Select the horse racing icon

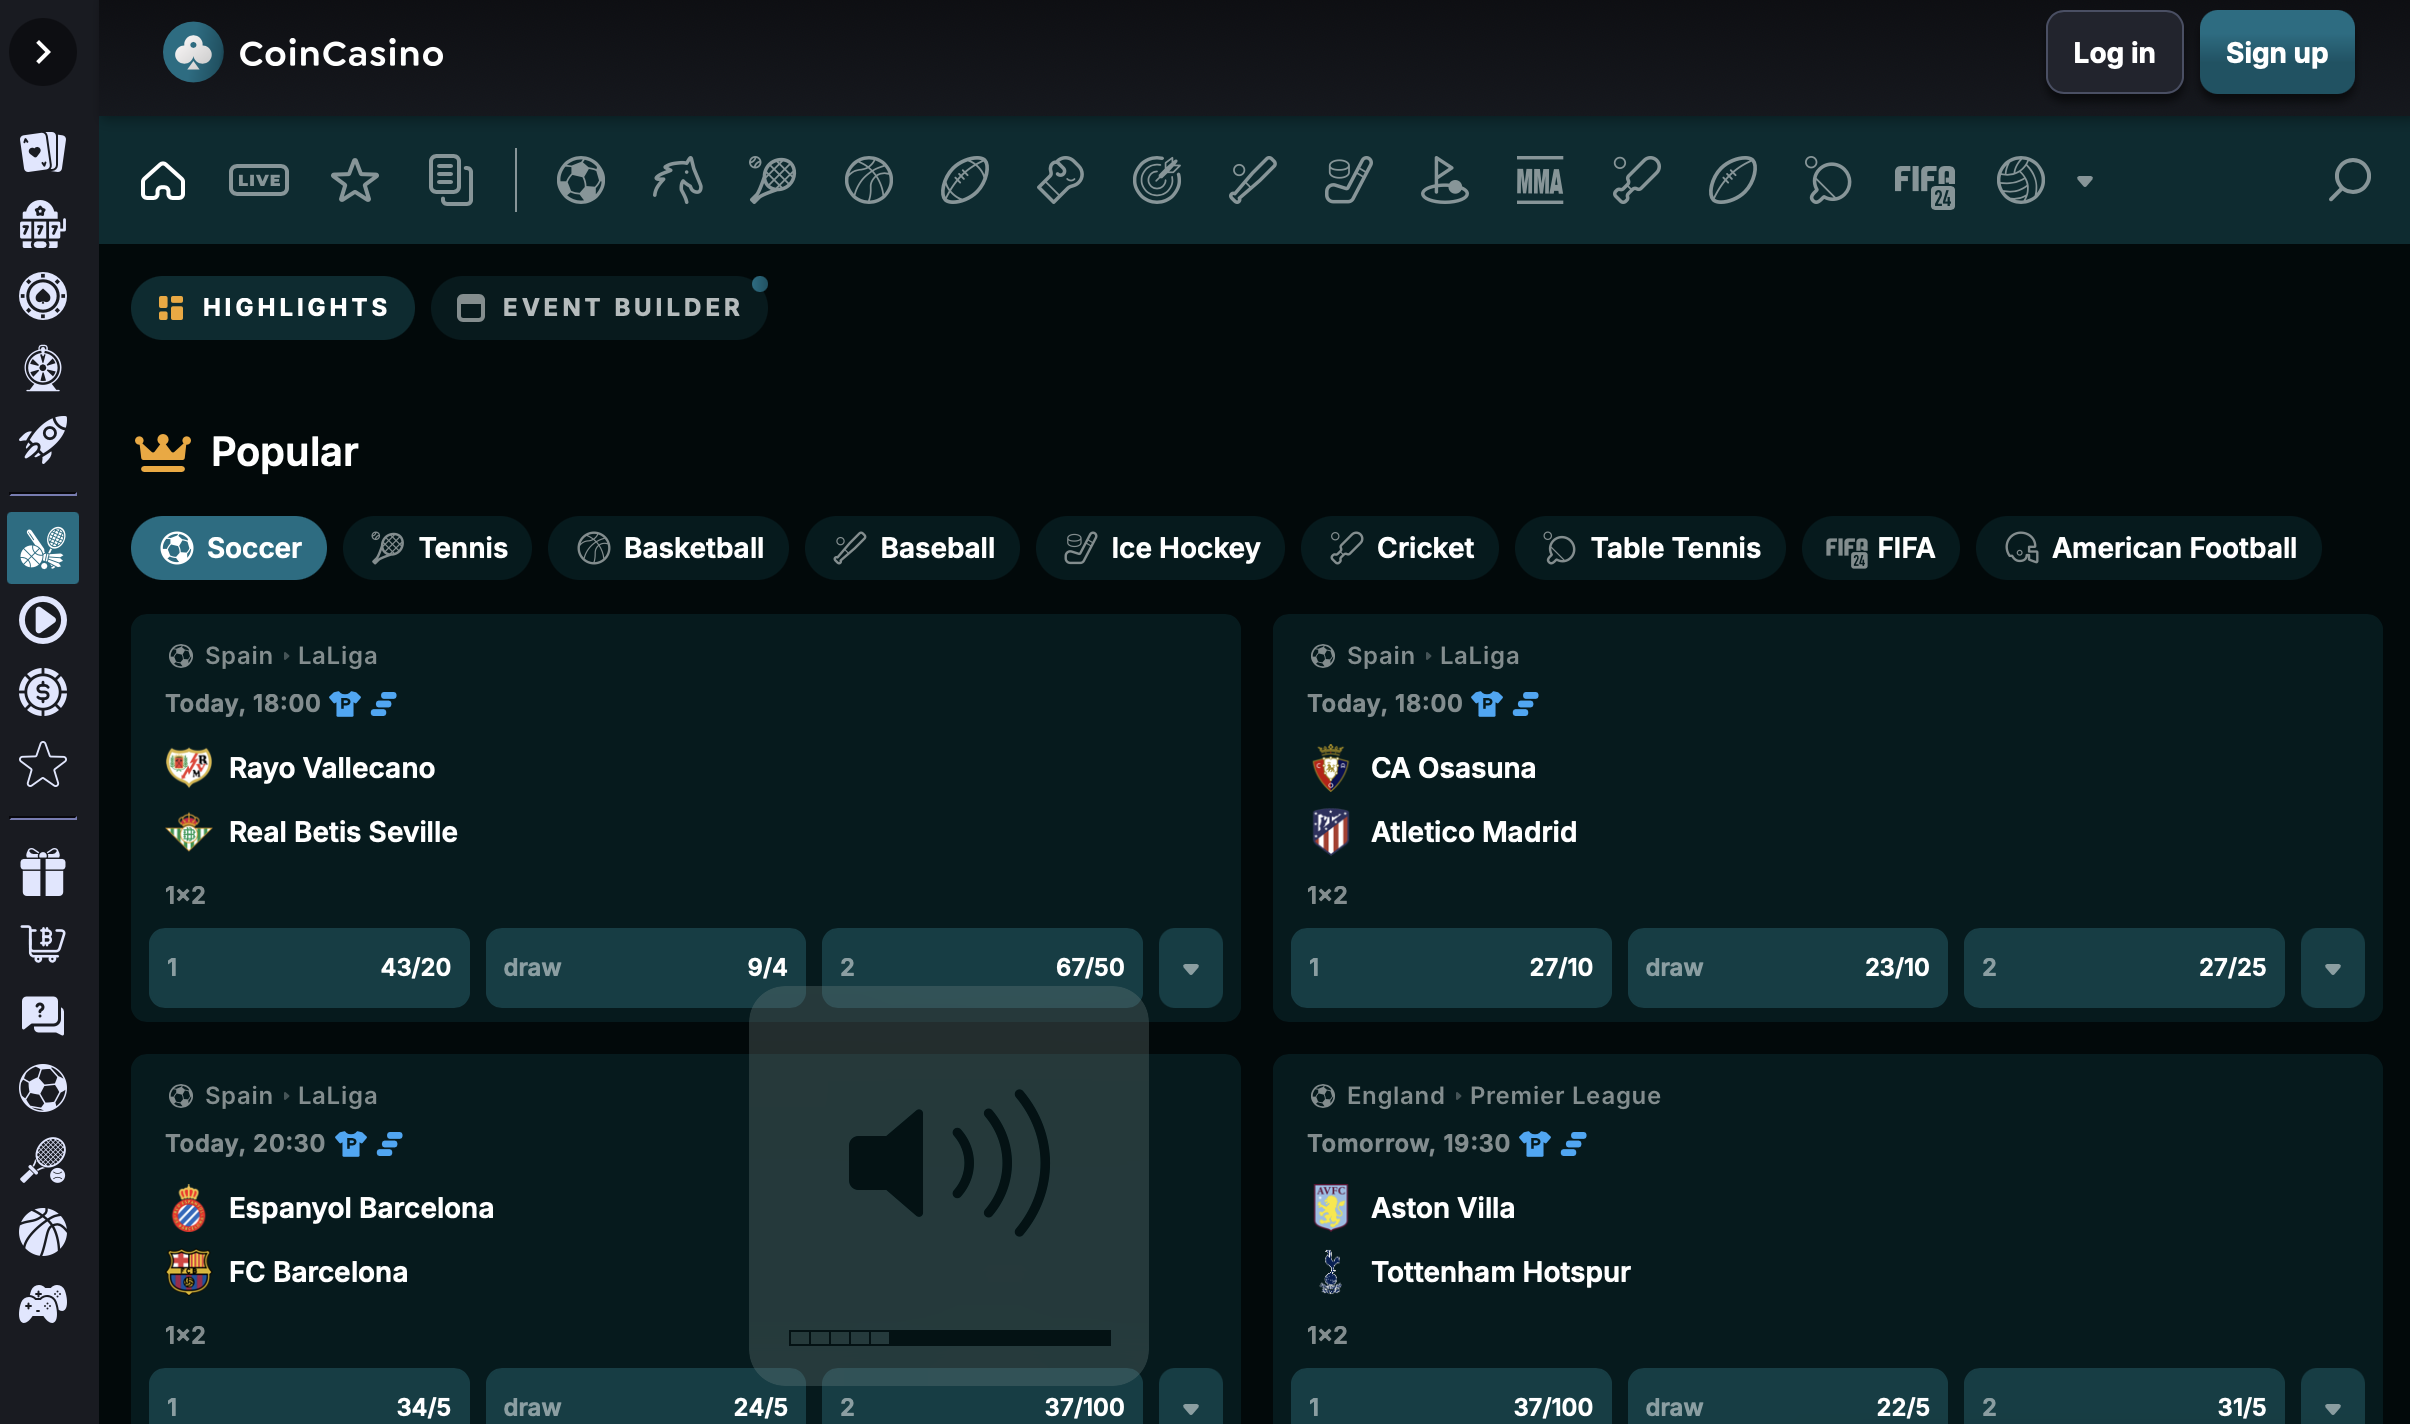(677, 181)
